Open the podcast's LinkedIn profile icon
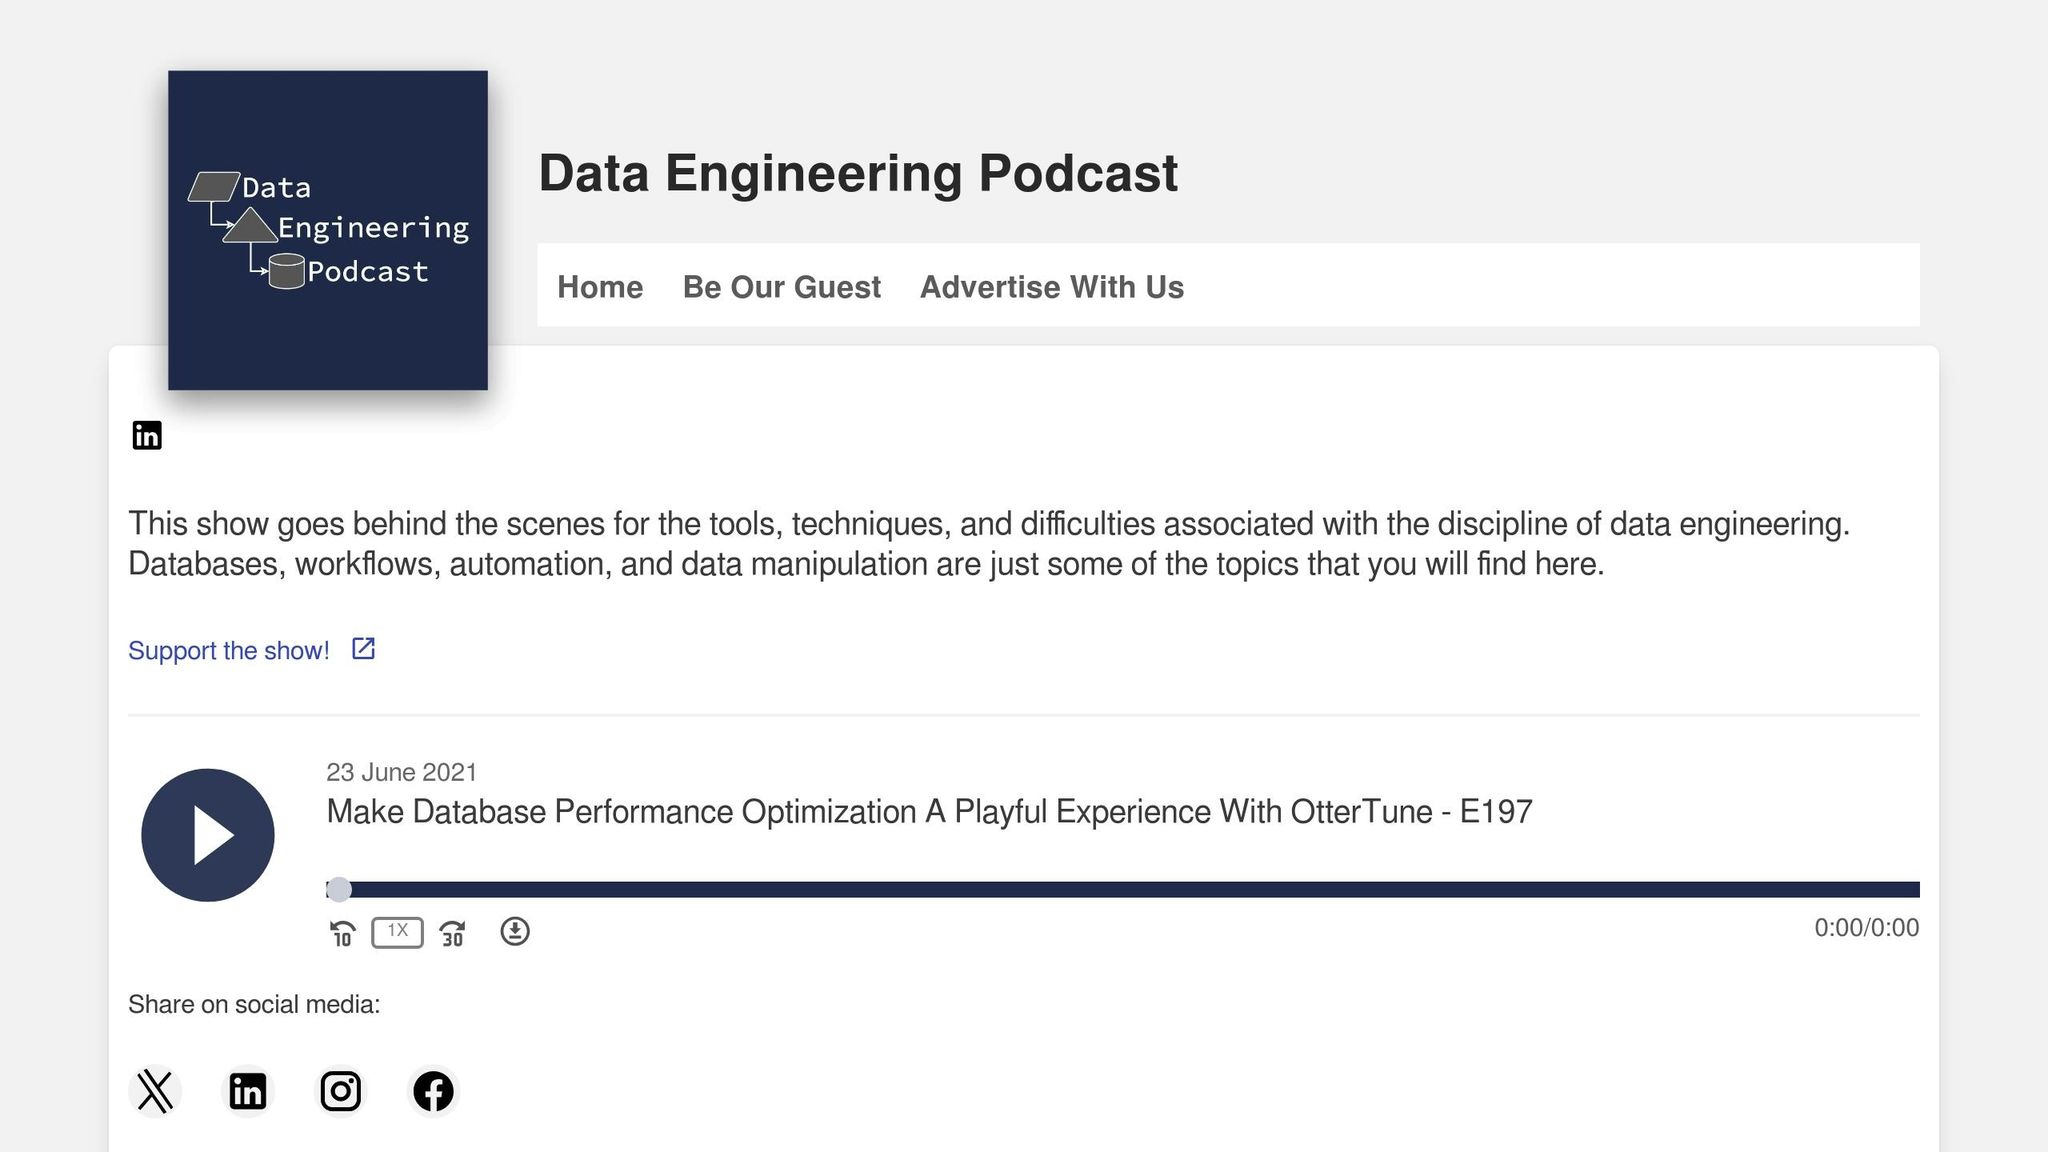This screenshot has width=2048, height=1152. (147, 435)
